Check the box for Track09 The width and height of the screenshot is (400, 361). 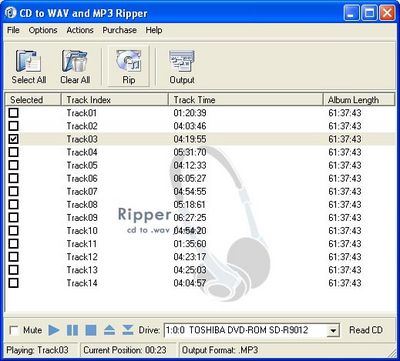click(x=14, y=217)
